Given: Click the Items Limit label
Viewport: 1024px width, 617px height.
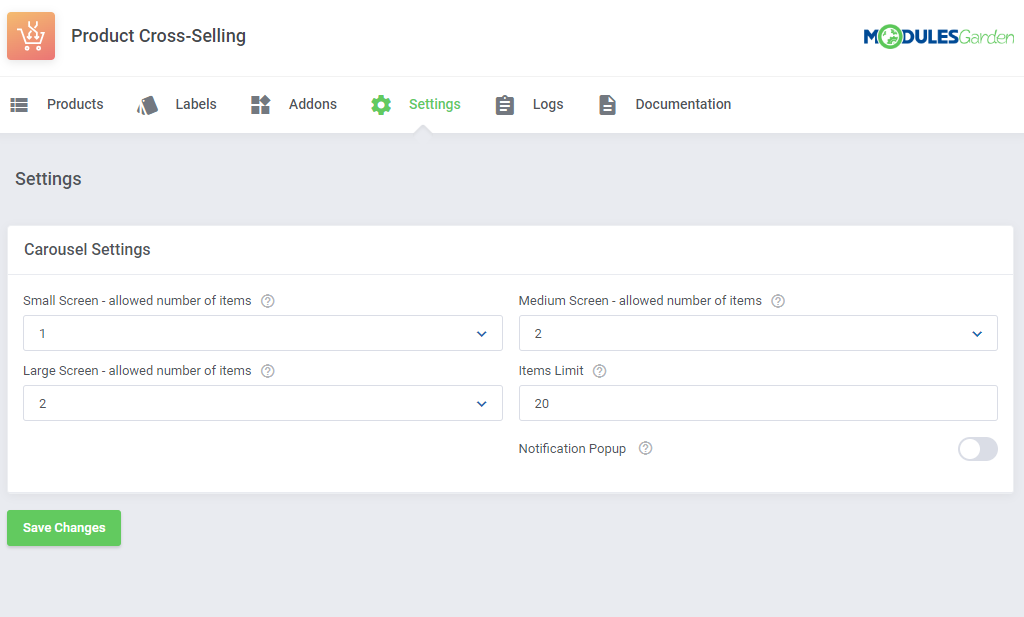Looking at the screenshot, I should [551, 371].
